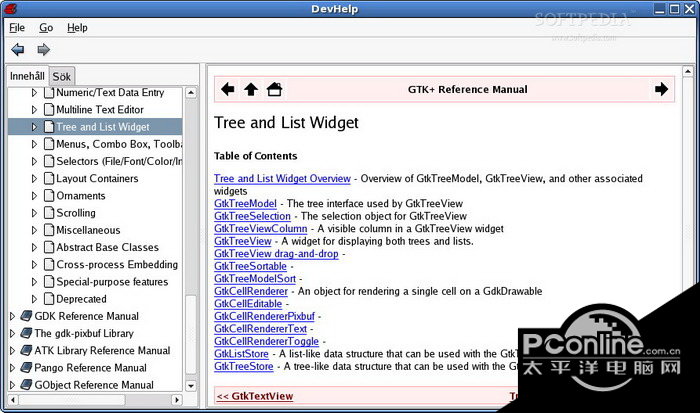
Task: Click page icon beside Multiline Text Editor
Action: 49,110
